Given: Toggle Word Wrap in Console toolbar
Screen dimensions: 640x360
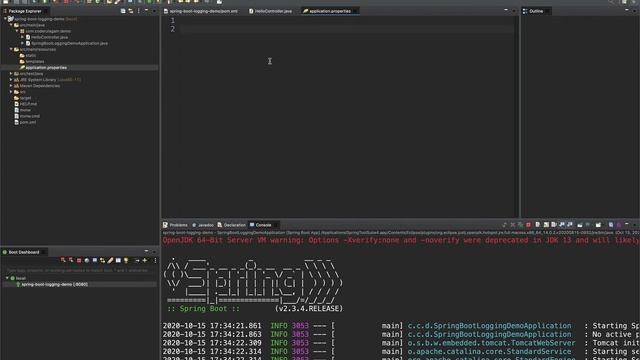Looking at the screenshot, I should 554,225.
